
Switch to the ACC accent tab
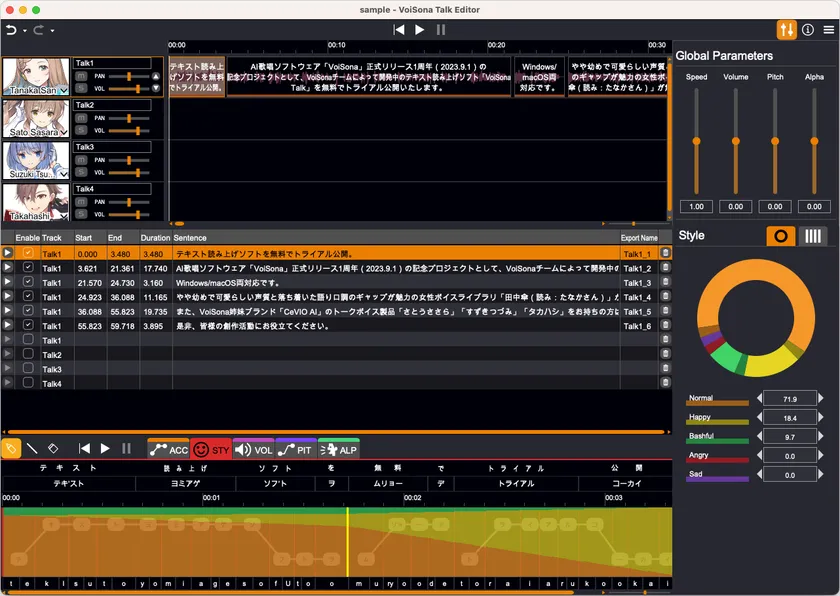(x=168, y=450)
